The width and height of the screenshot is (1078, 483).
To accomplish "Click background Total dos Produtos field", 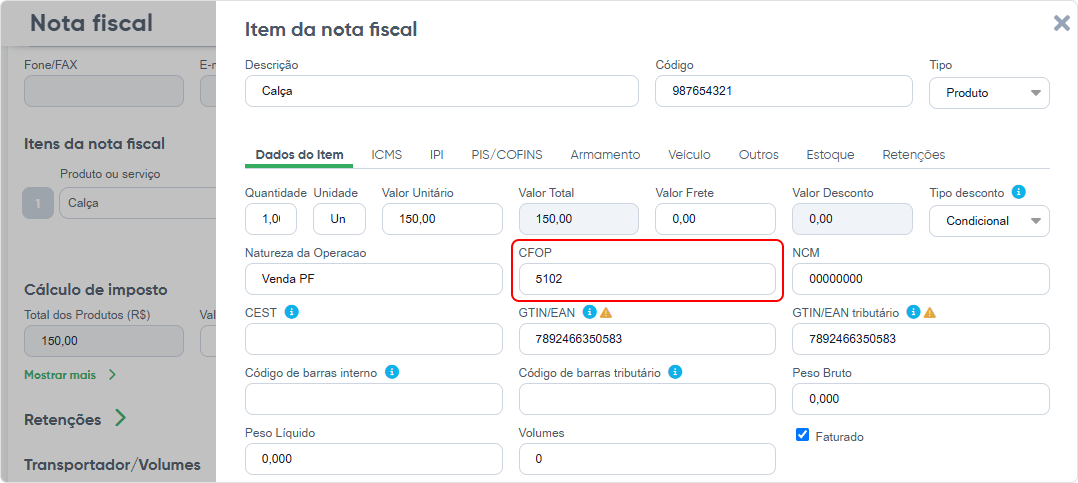I will point(104,341).
